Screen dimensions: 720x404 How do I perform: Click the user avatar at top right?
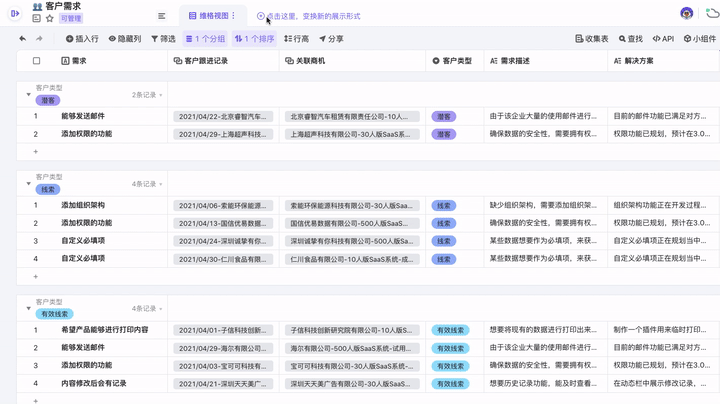click(686, 13)
